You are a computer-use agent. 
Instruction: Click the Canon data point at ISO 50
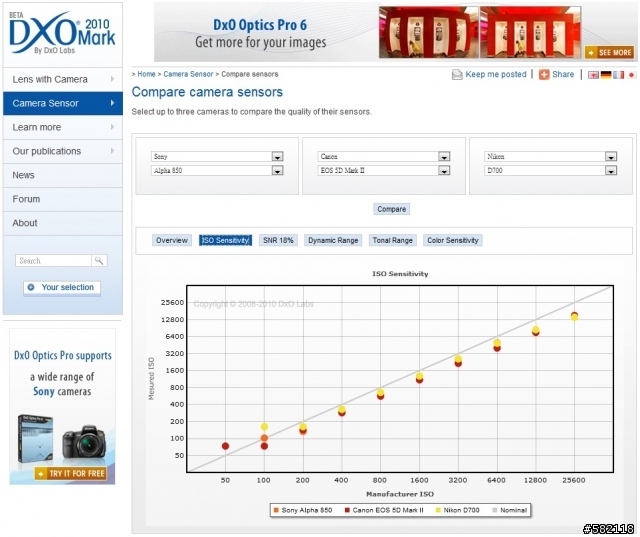225,446
